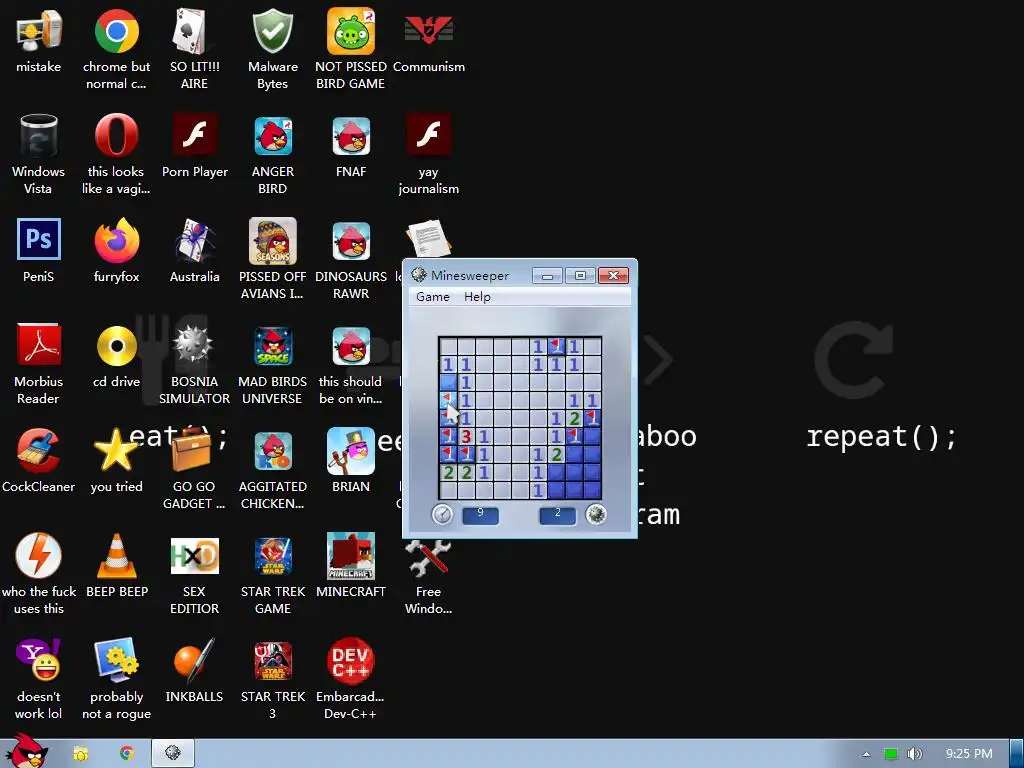Click the Minesweeper taskbar button
The width and height of the screenshot is (1024, 768).
tap(173, 754)
